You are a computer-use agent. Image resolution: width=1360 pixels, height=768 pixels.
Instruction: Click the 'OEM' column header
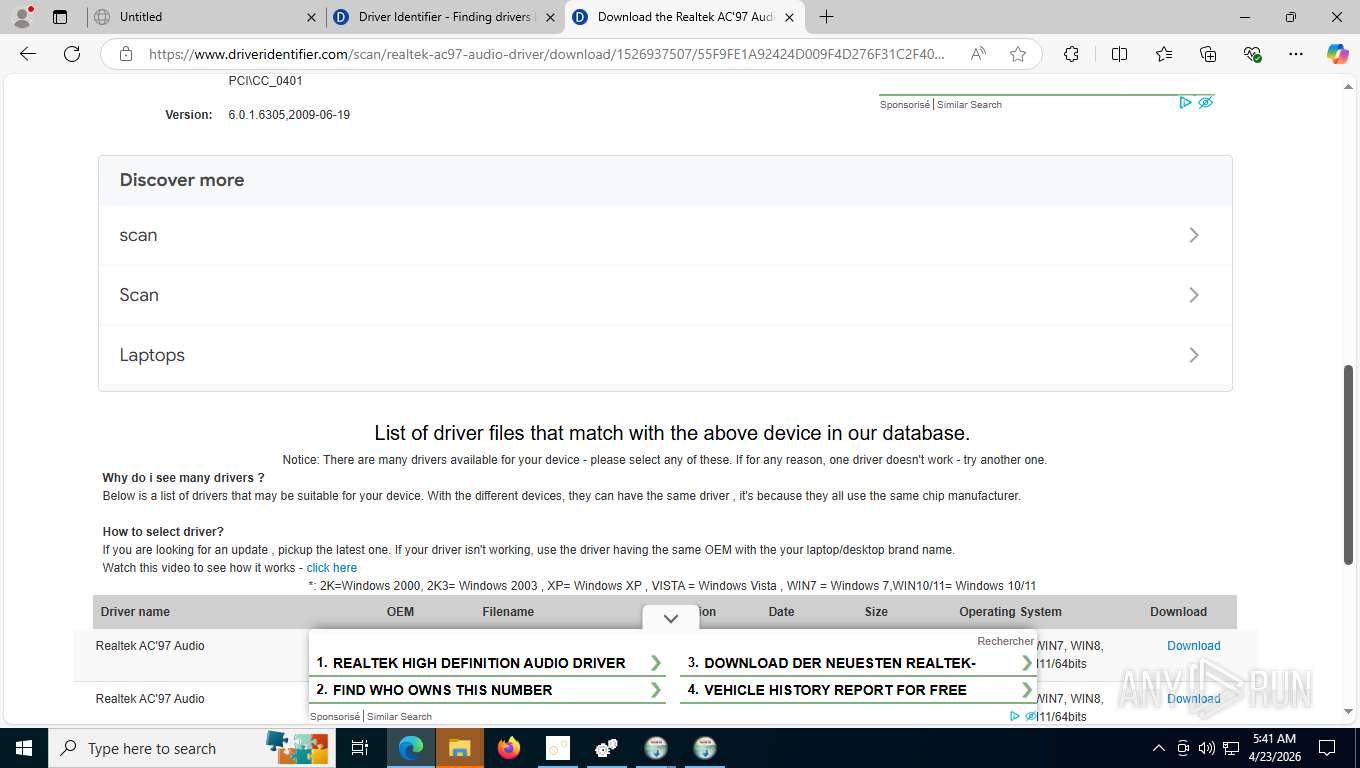(x=400, y=612)
